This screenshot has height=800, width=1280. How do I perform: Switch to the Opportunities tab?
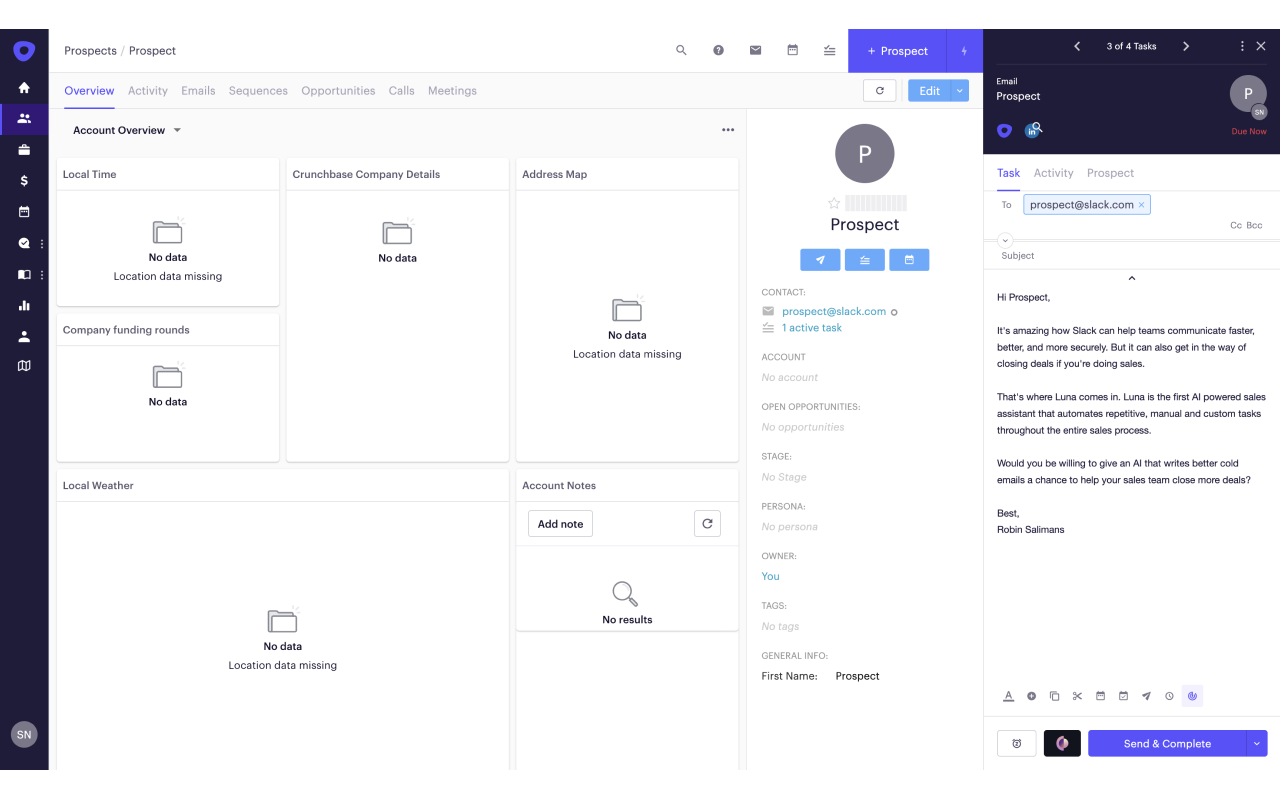pyautogui.click(x=338, y=91)
